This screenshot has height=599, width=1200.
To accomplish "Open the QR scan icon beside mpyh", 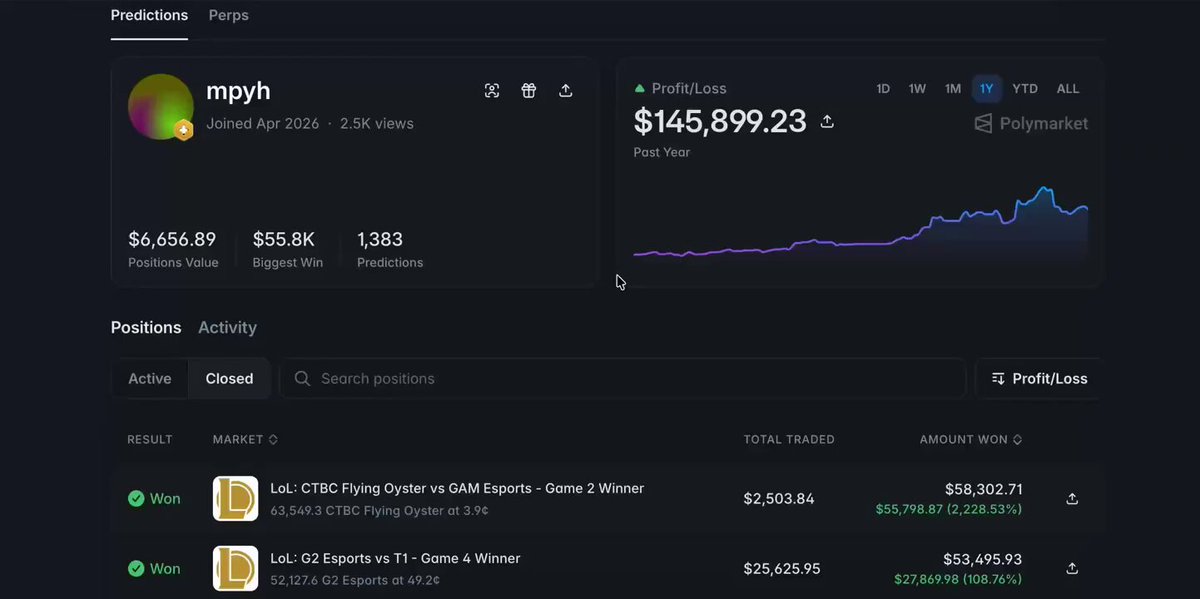I will click(492, 91).
